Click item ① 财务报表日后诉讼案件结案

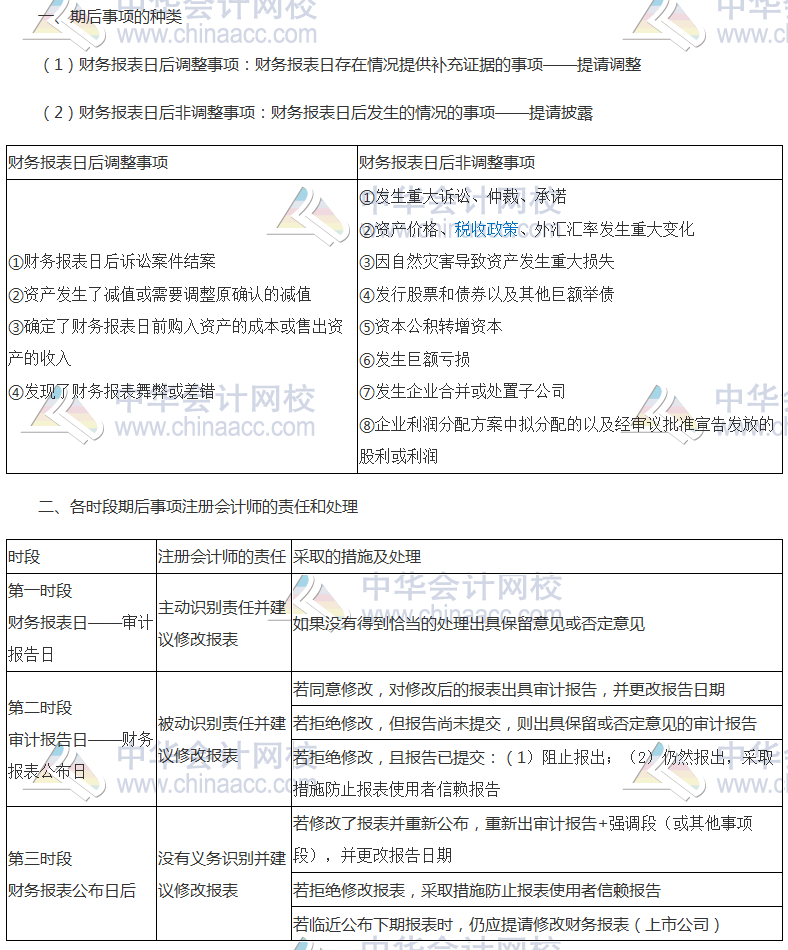111,261
